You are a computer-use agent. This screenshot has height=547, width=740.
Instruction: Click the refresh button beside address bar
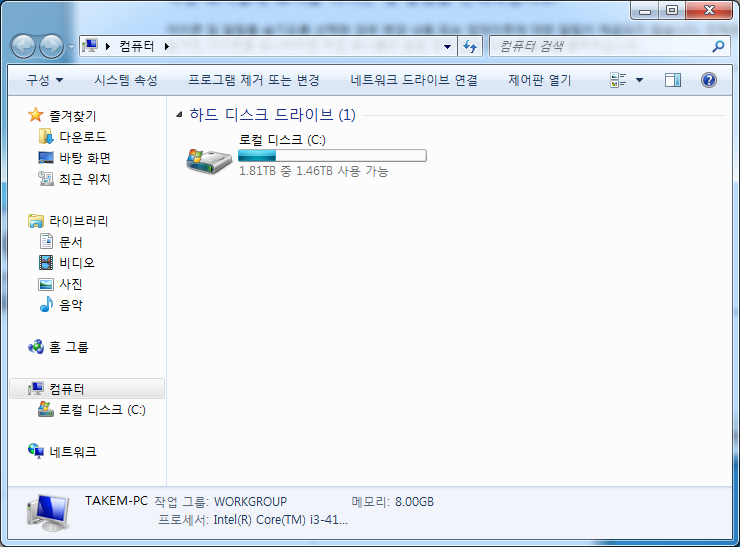pyautogui.click(x=470, y=46)
